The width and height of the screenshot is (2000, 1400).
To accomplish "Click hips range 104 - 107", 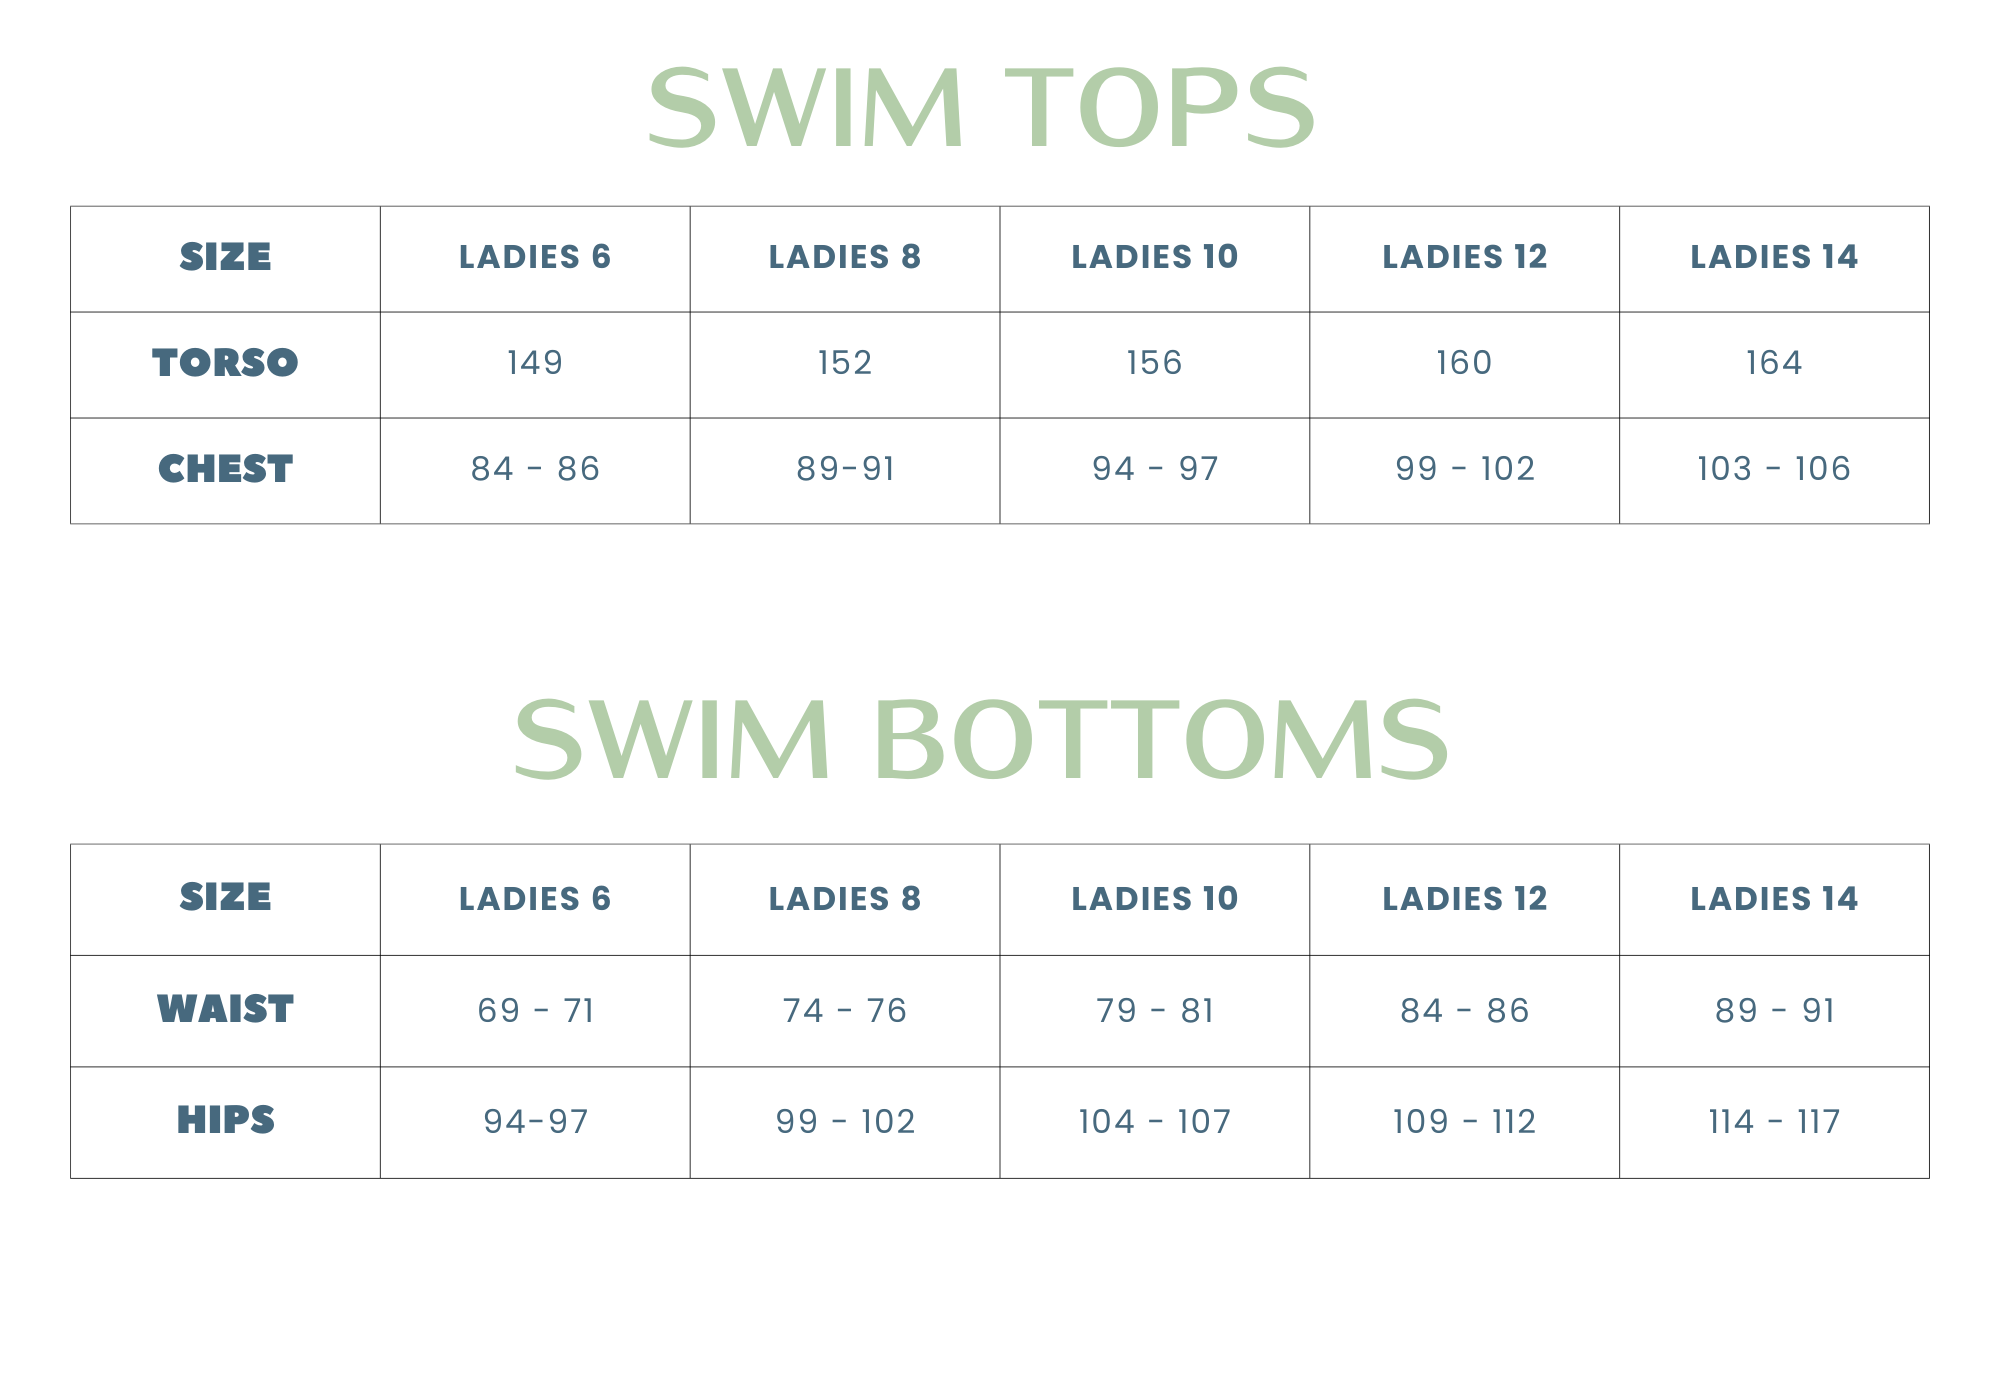I will (x=1154, y=1122).
